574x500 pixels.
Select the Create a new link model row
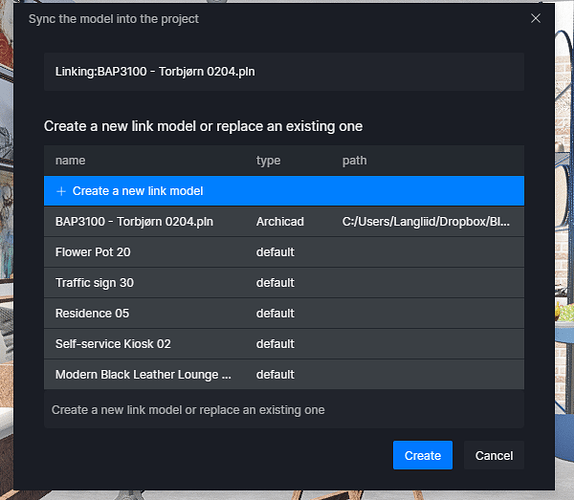click(284, 191)
